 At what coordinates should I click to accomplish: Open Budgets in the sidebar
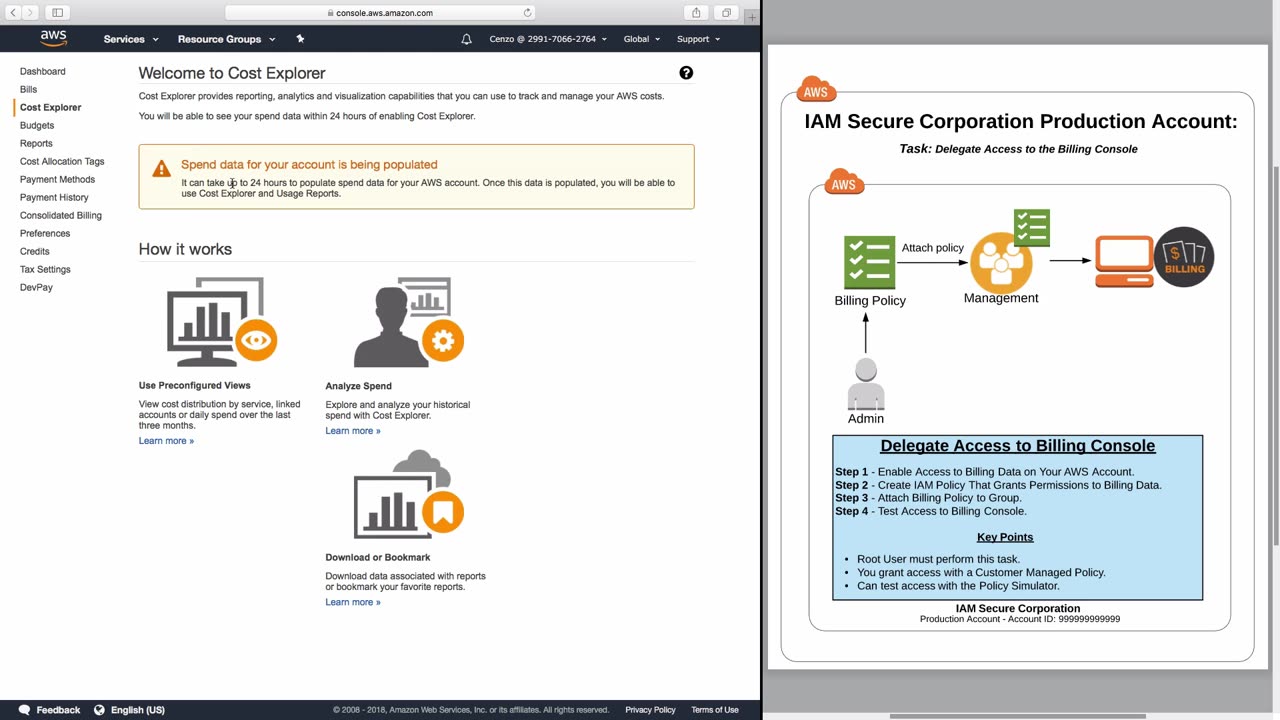37,126
